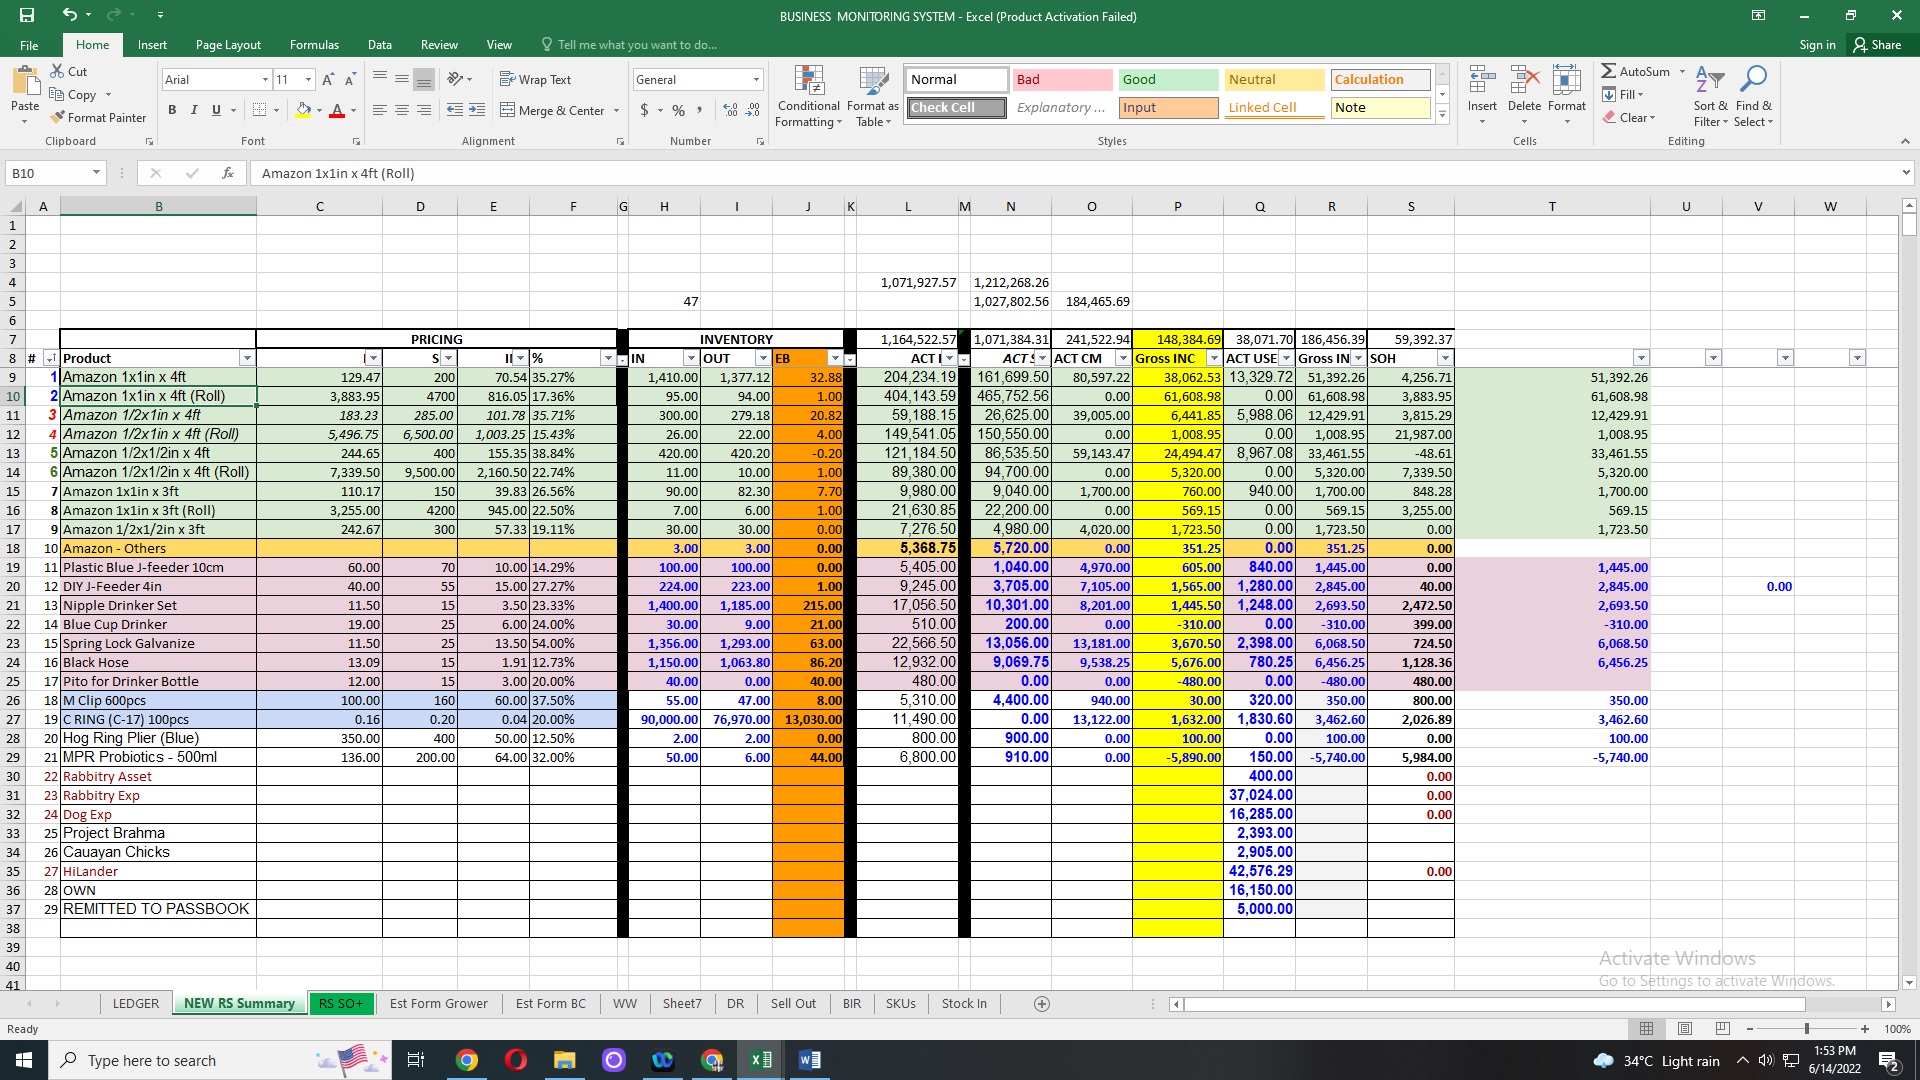1920x1080 pixels.
Task: Click the Increase Decimal icon
Action: [730, 110]
